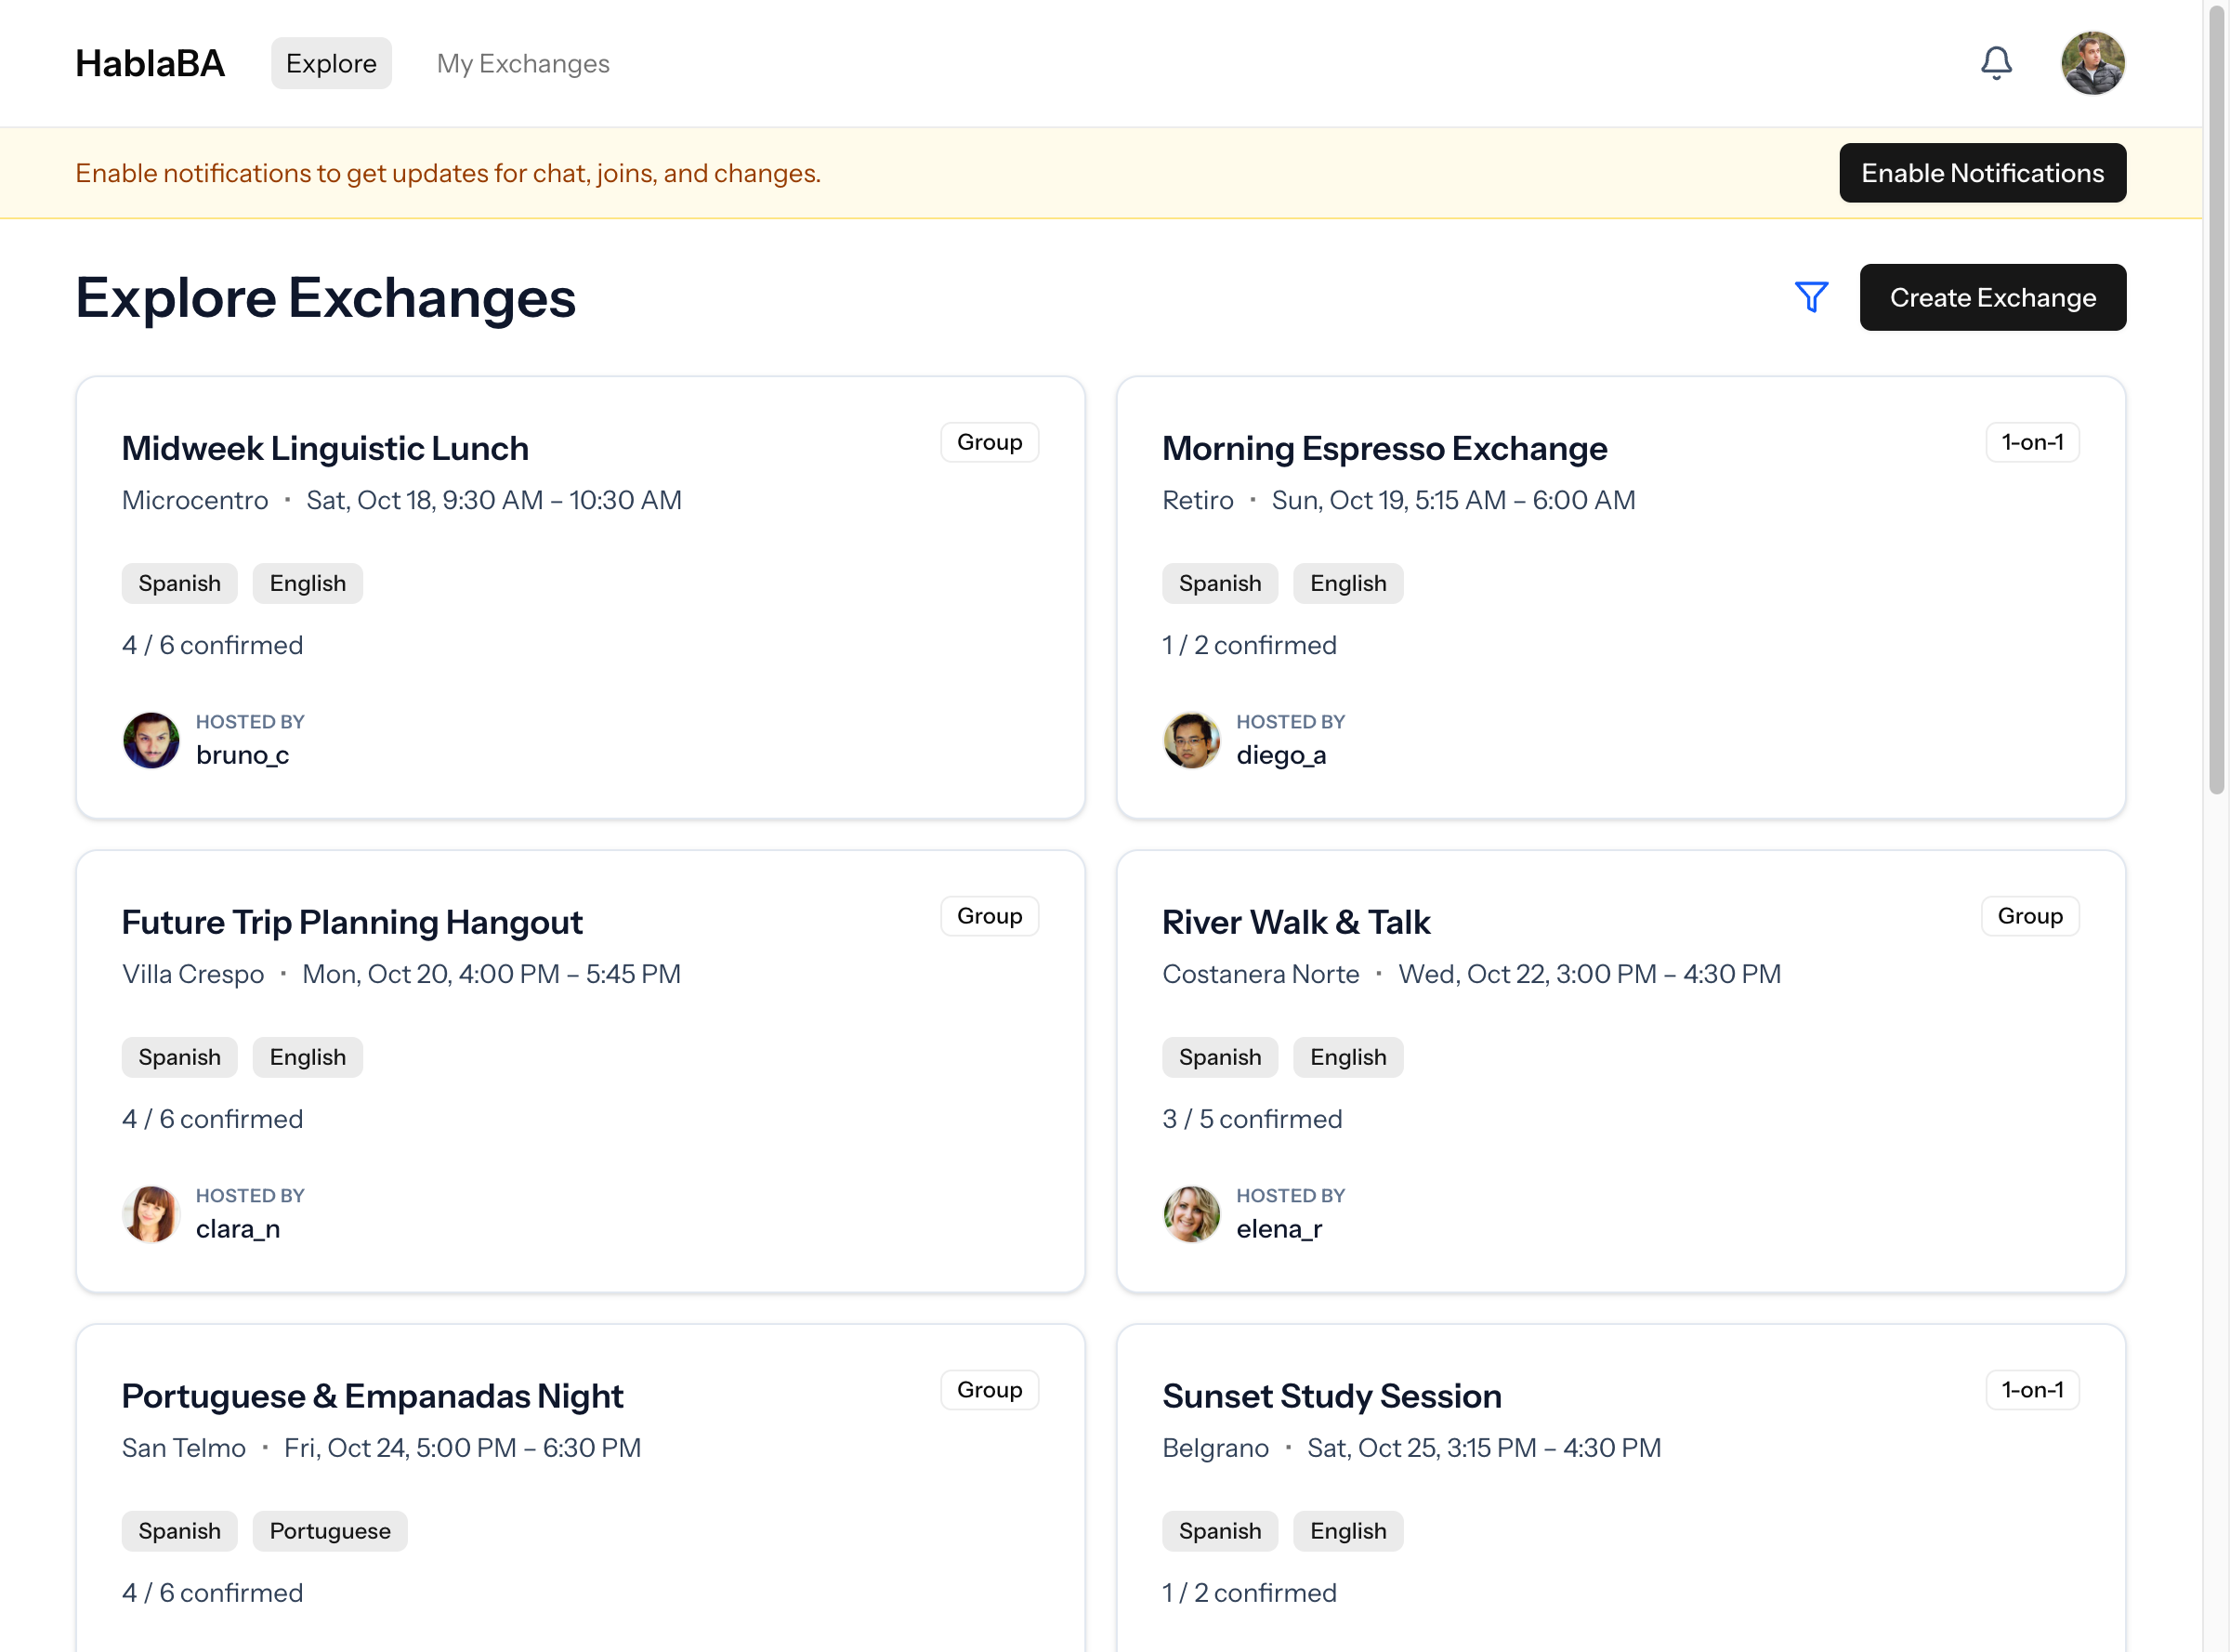Viewport: 2230px width, 1652px height.
Task: Click diego_a host avatar
Action: [1191, 740]
